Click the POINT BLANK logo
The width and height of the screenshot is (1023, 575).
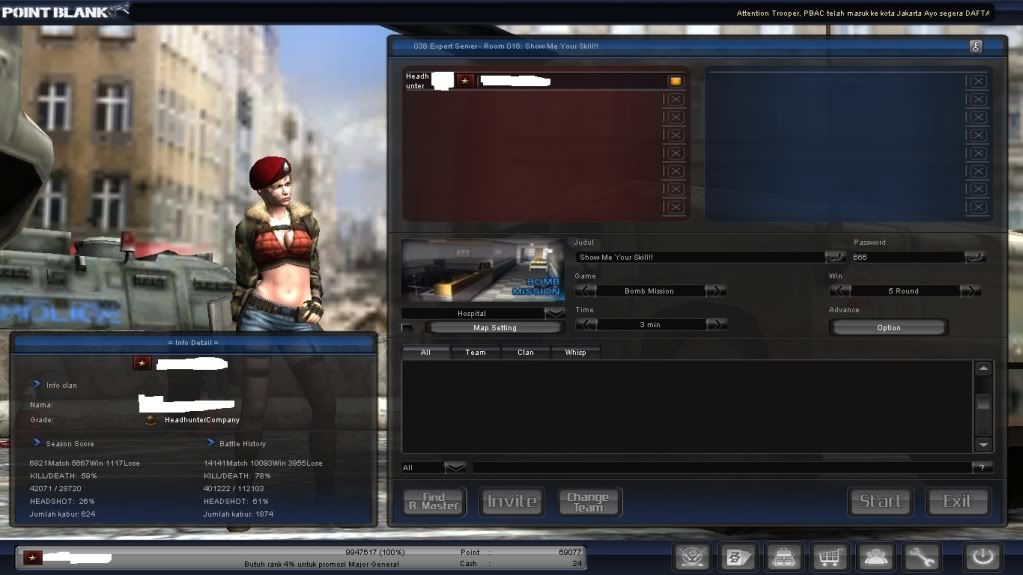[65, 11]
